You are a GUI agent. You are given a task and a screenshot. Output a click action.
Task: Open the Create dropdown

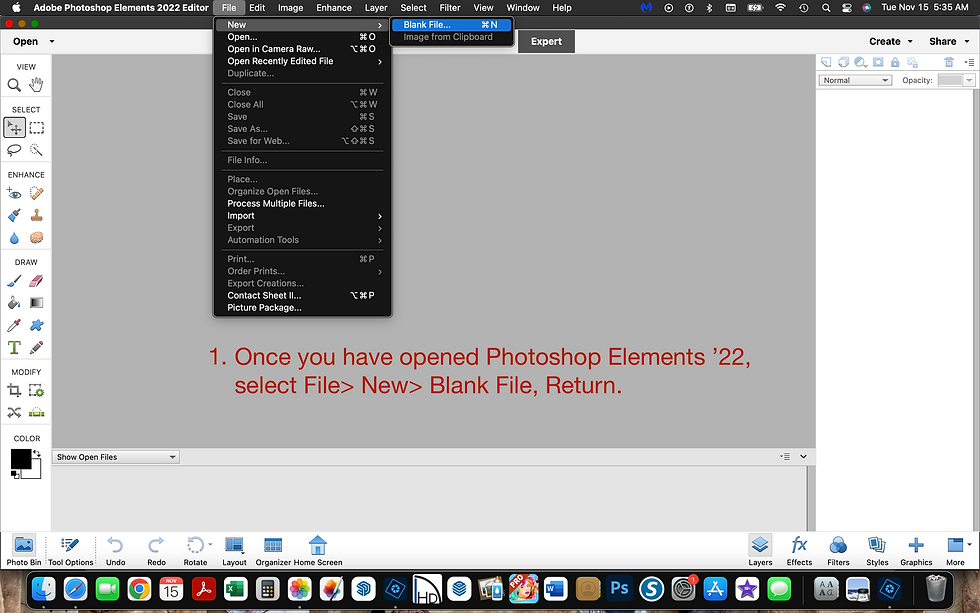[891, 41]
